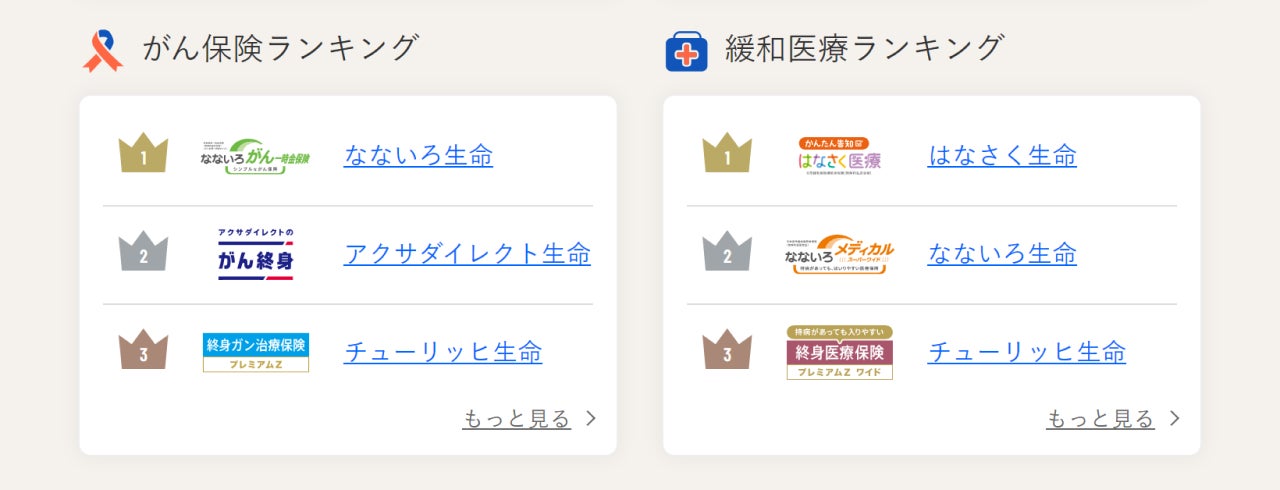The image size is (1280, 490).
Task: Click silver rank 2 crown in がん保険ランキング
Action: (143, 253)
